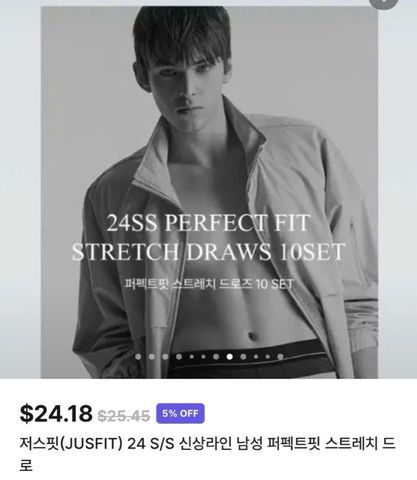Screen dimensions: 417x480
Task: Click the Korean 10 SET subtitle text
Action: point(209,284)
